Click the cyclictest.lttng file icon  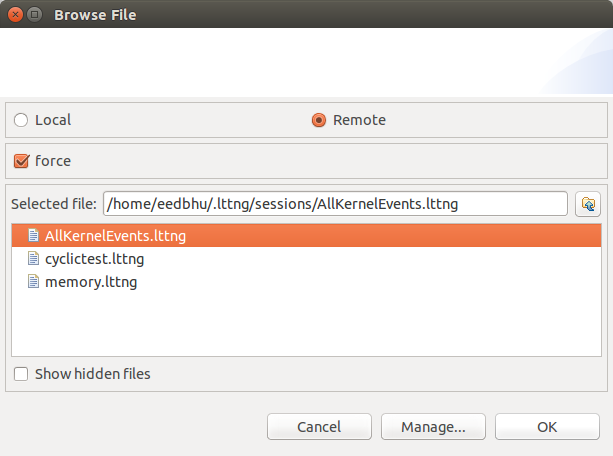(32, 259)
